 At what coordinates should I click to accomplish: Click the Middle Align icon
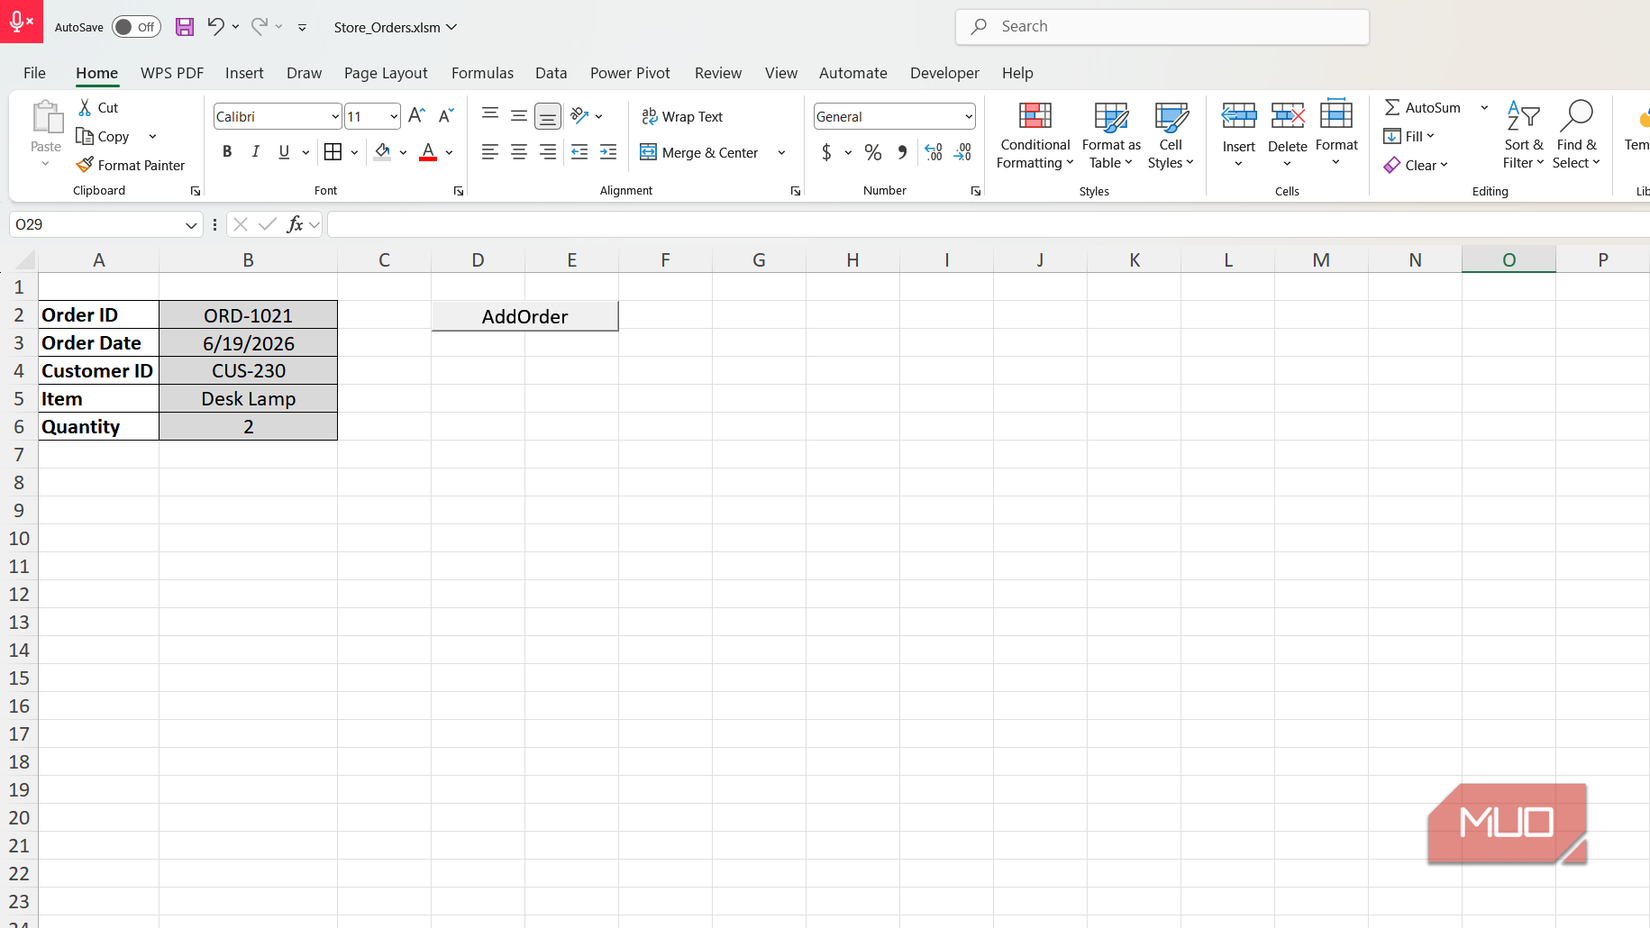point(519,116)
